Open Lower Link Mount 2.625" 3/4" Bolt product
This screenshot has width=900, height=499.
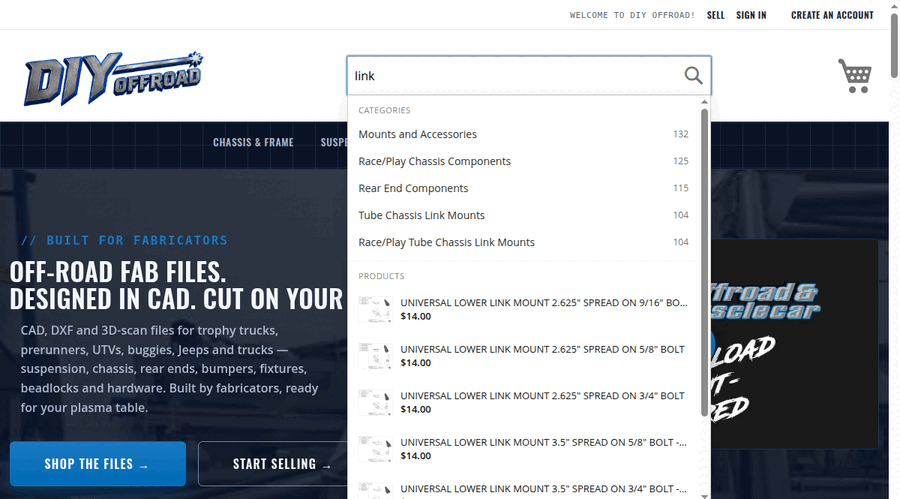(523, 403)
